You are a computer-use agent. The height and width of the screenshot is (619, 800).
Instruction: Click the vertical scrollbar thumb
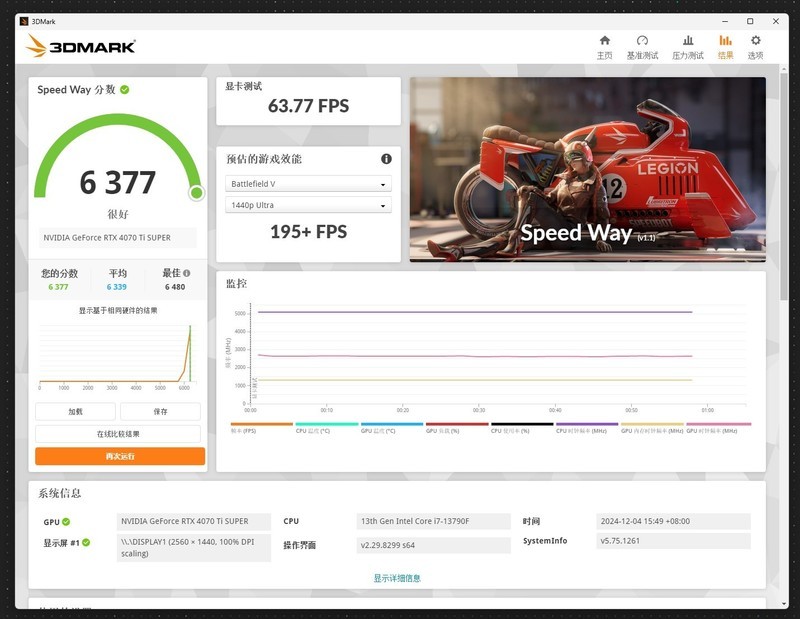point(784,186)
